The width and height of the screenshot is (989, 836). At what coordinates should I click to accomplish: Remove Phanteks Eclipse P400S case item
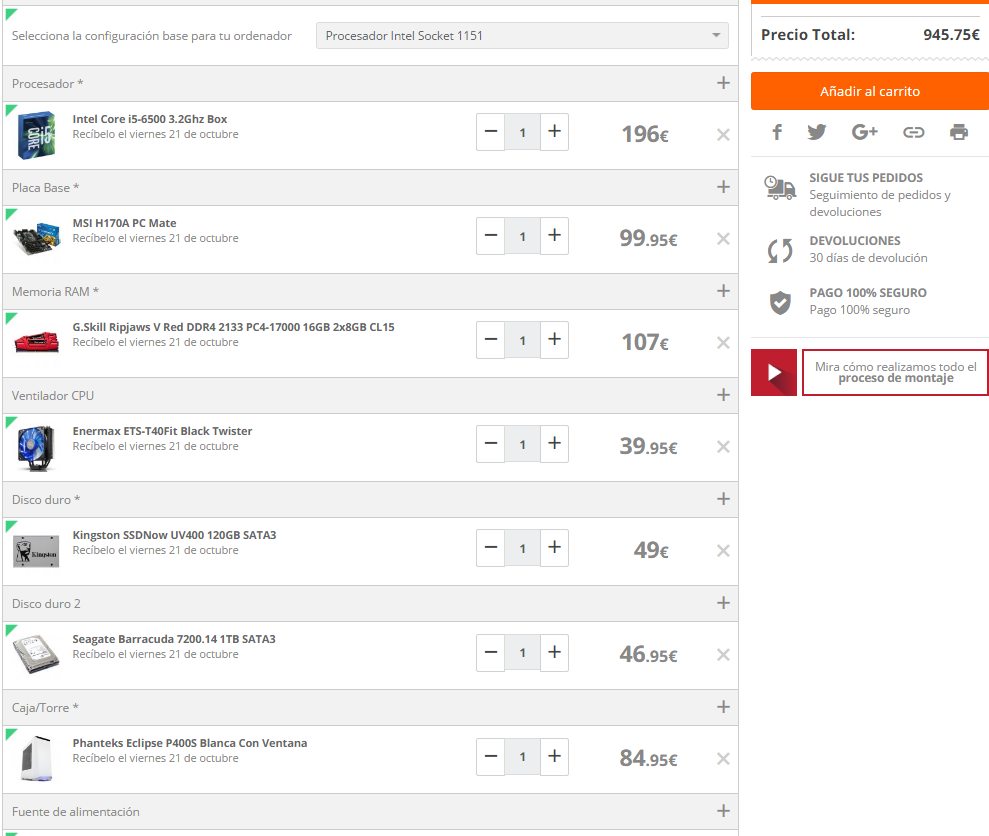point(723,759)
